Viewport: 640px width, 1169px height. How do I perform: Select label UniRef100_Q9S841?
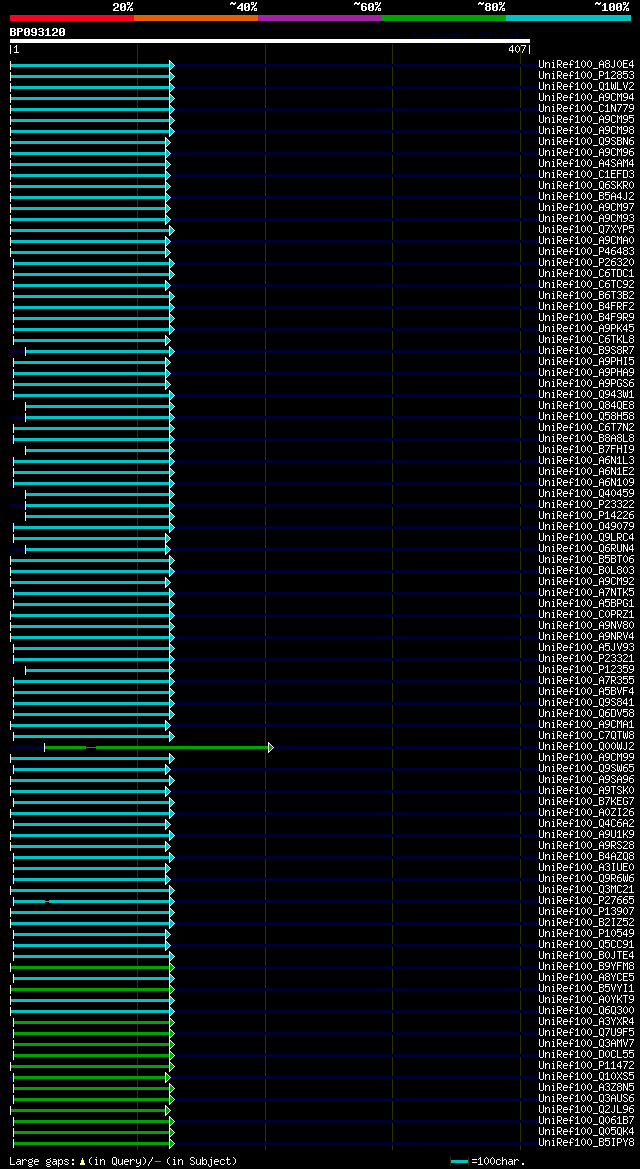click(586, 702)
